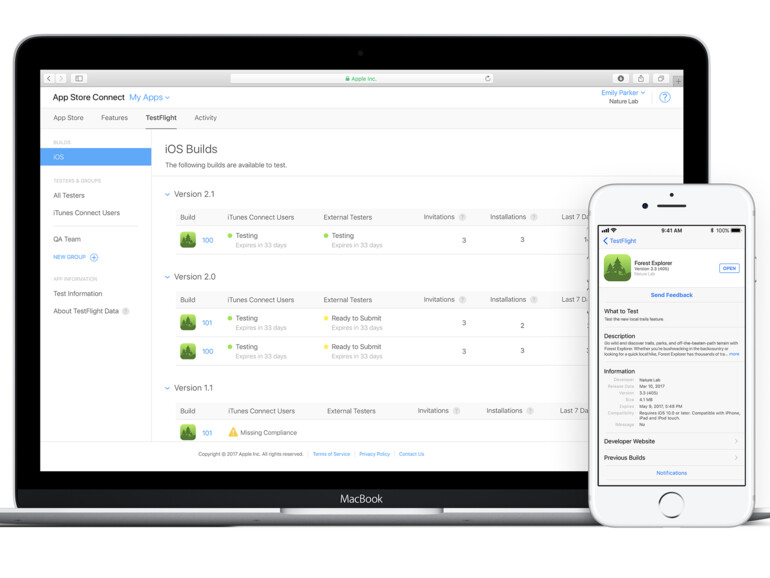
Task: Click Missing Compliance warning triangle
Action: [233, 432]
